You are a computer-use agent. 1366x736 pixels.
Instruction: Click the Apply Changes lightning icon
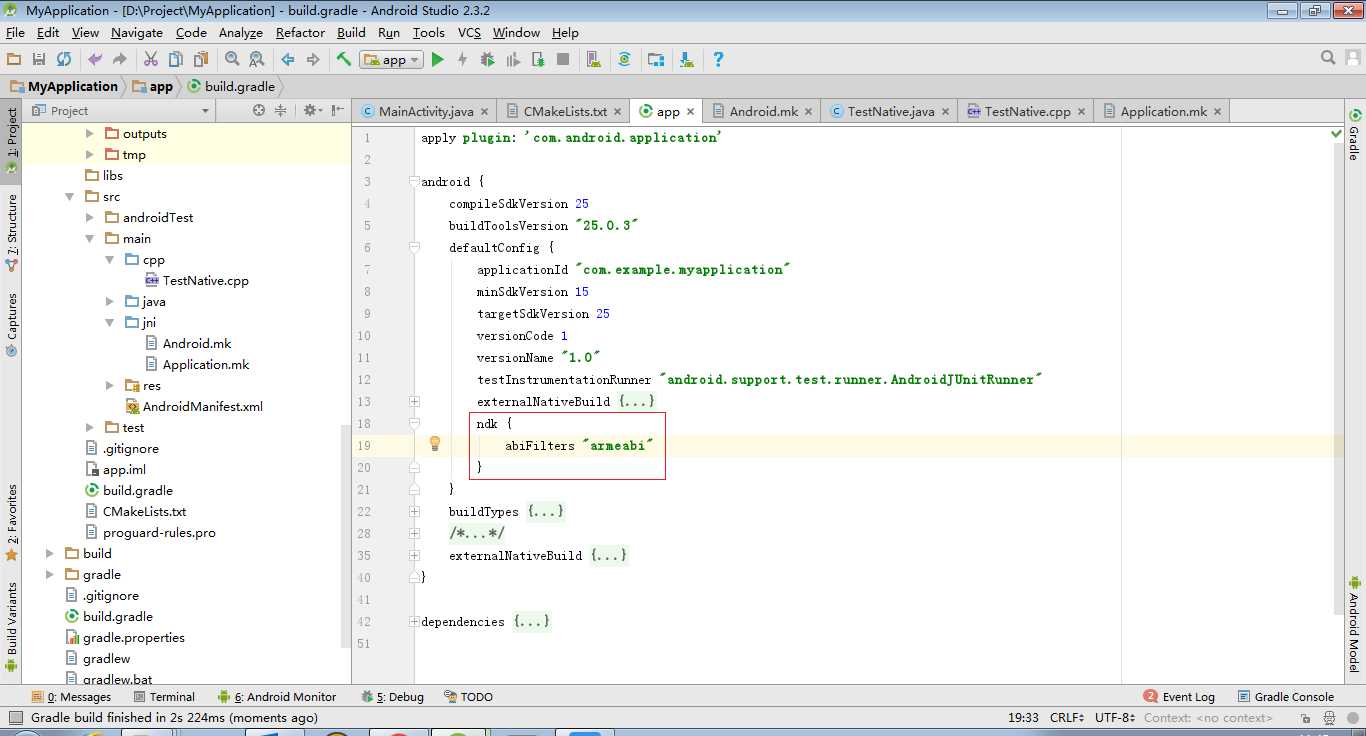[x=462, y=60]
